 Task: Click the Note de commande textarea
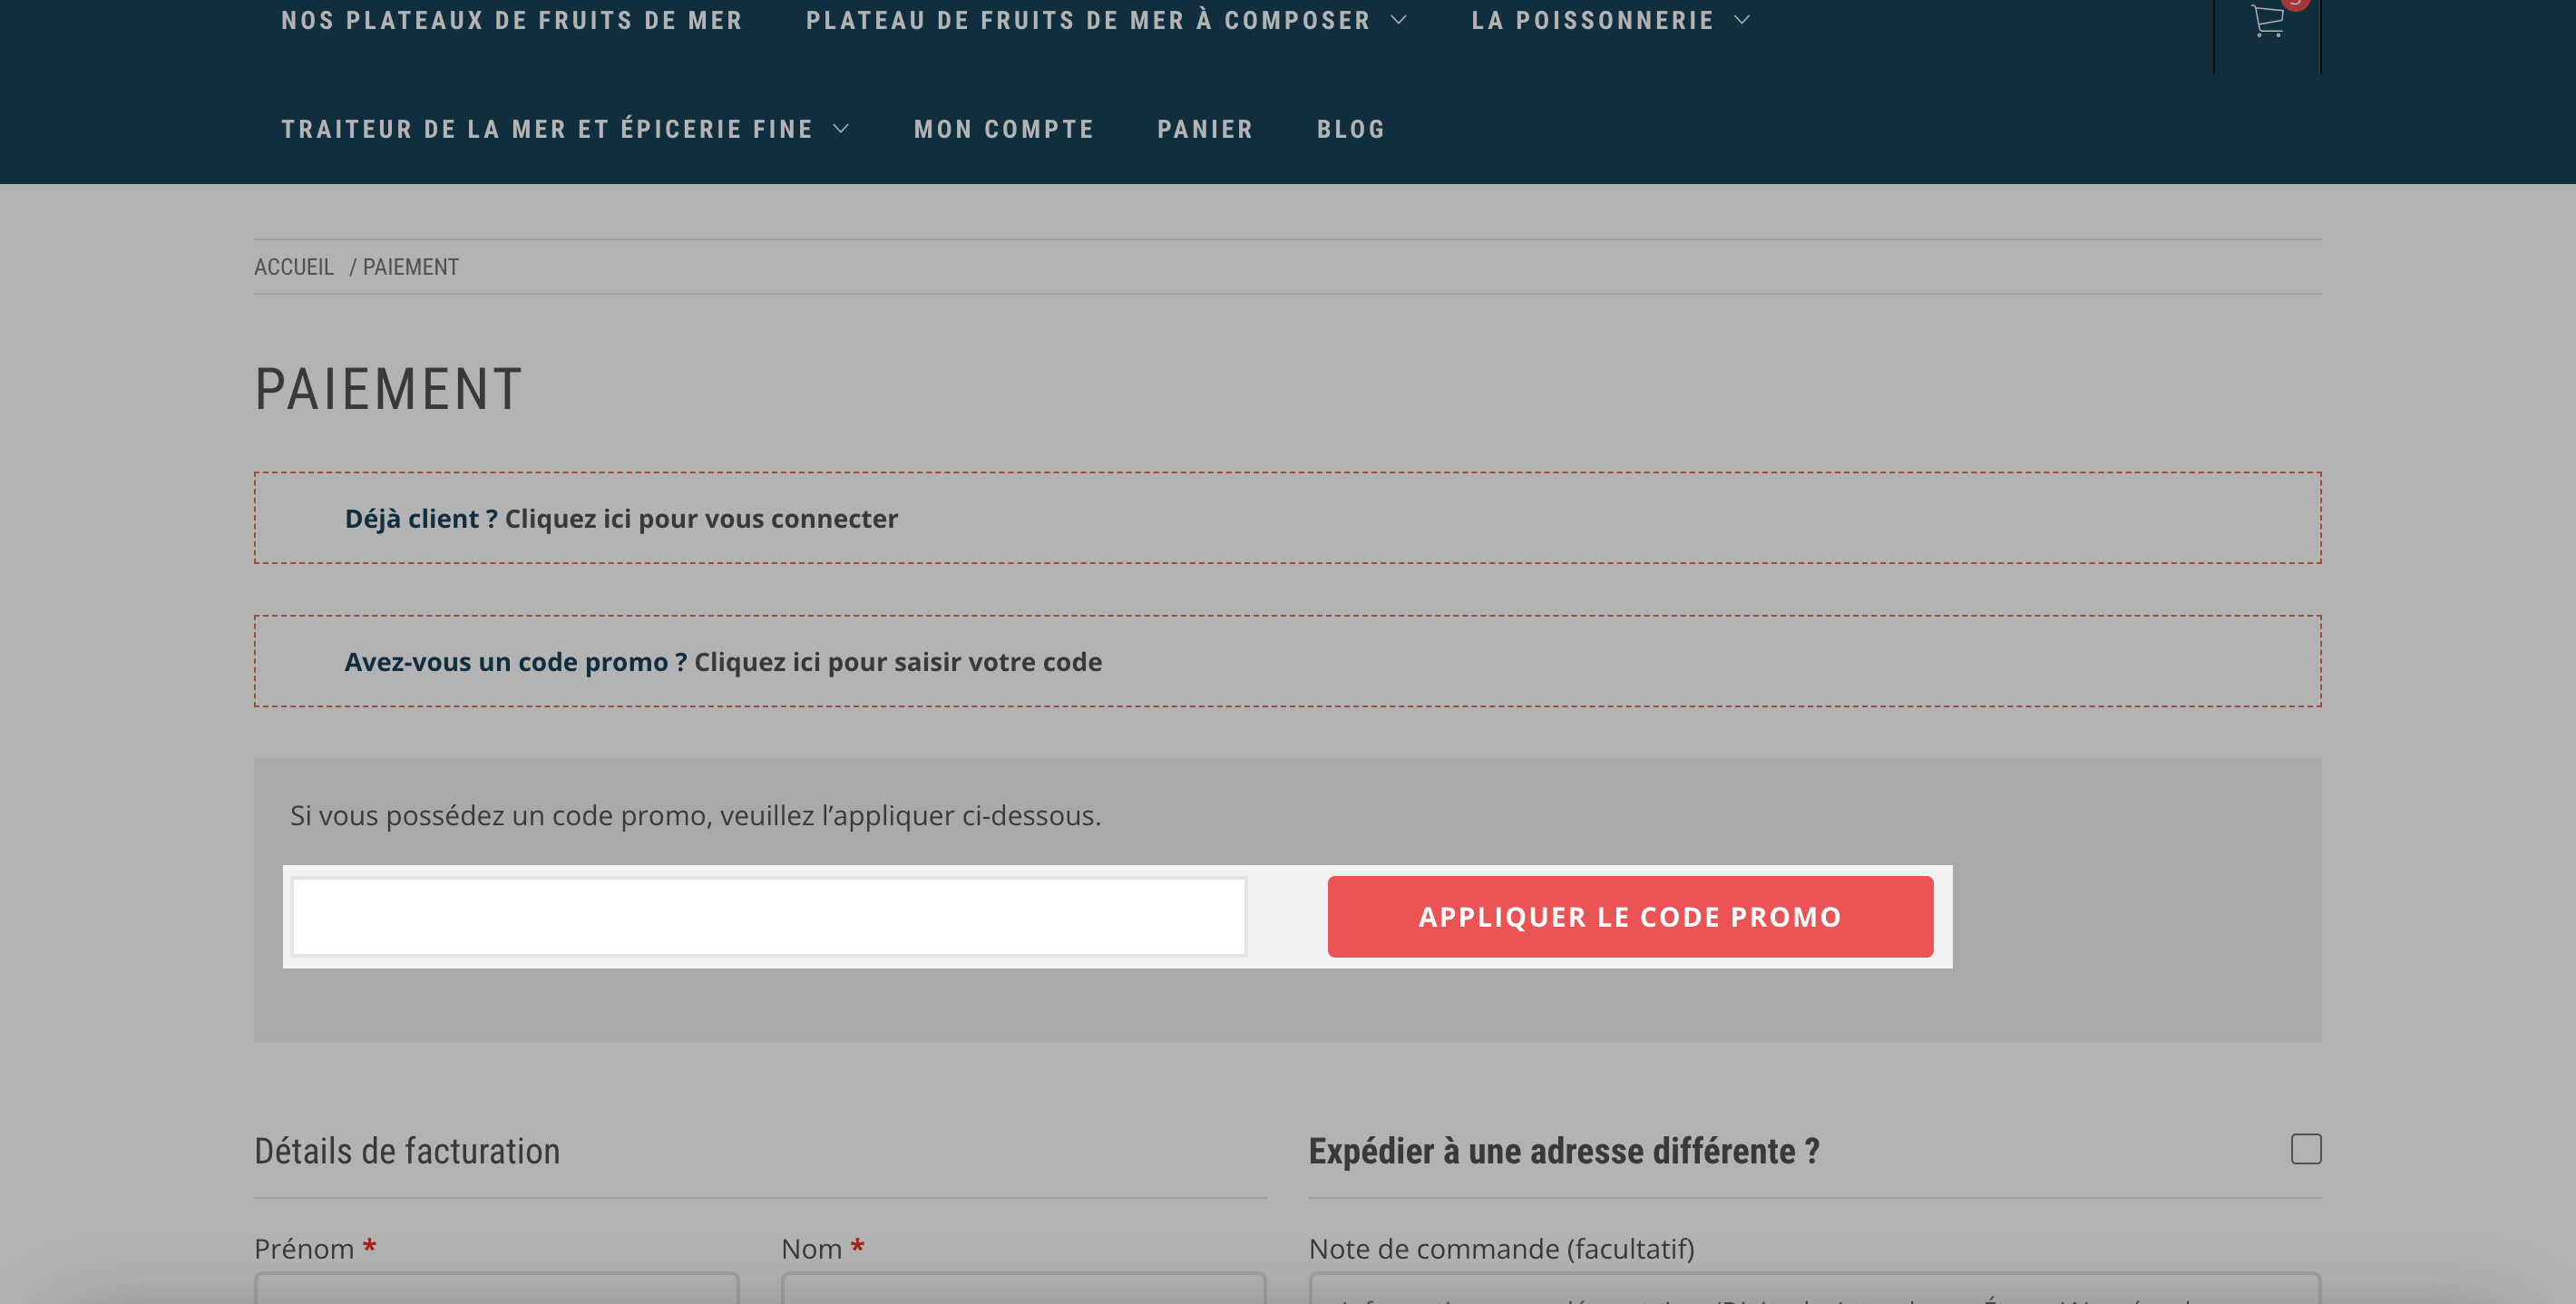pyautogui.click(x=1814, y=1287)
